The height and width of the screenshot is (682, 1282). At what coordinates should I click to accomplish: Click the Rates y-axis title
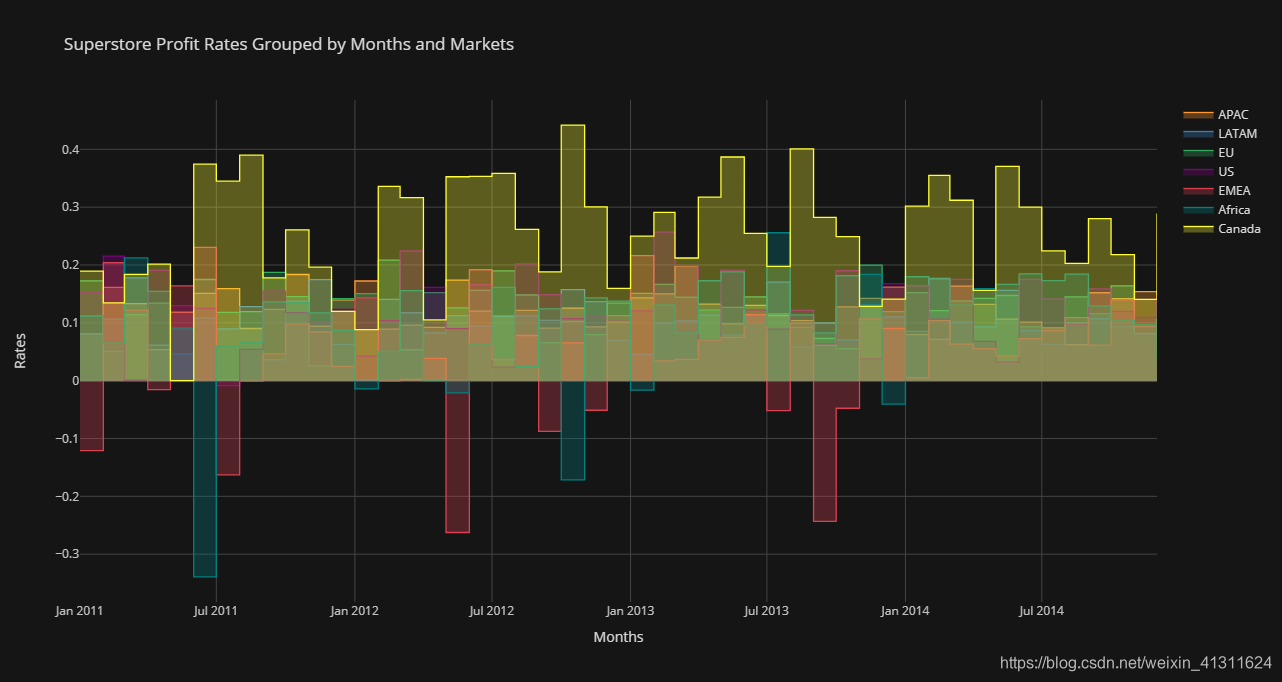point(21,350)
